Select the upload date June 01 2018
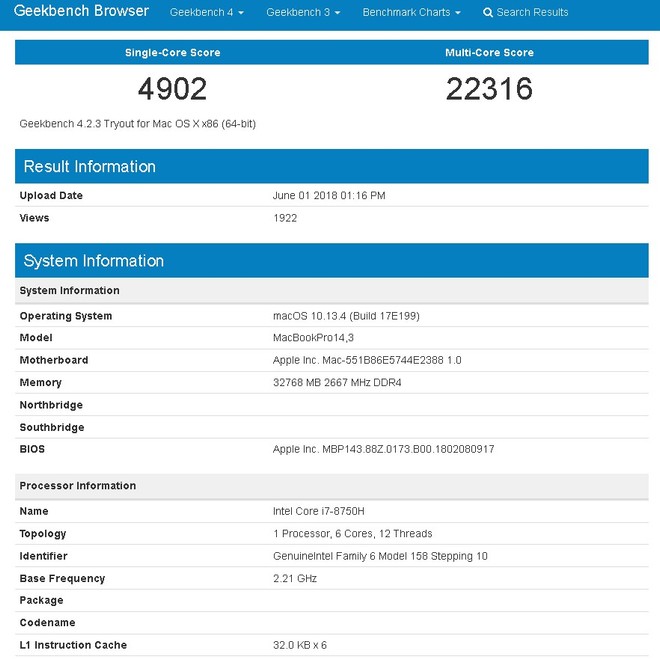Image resolution: width=660 pixels, height=659 pixels. click(x=328, y=196)
